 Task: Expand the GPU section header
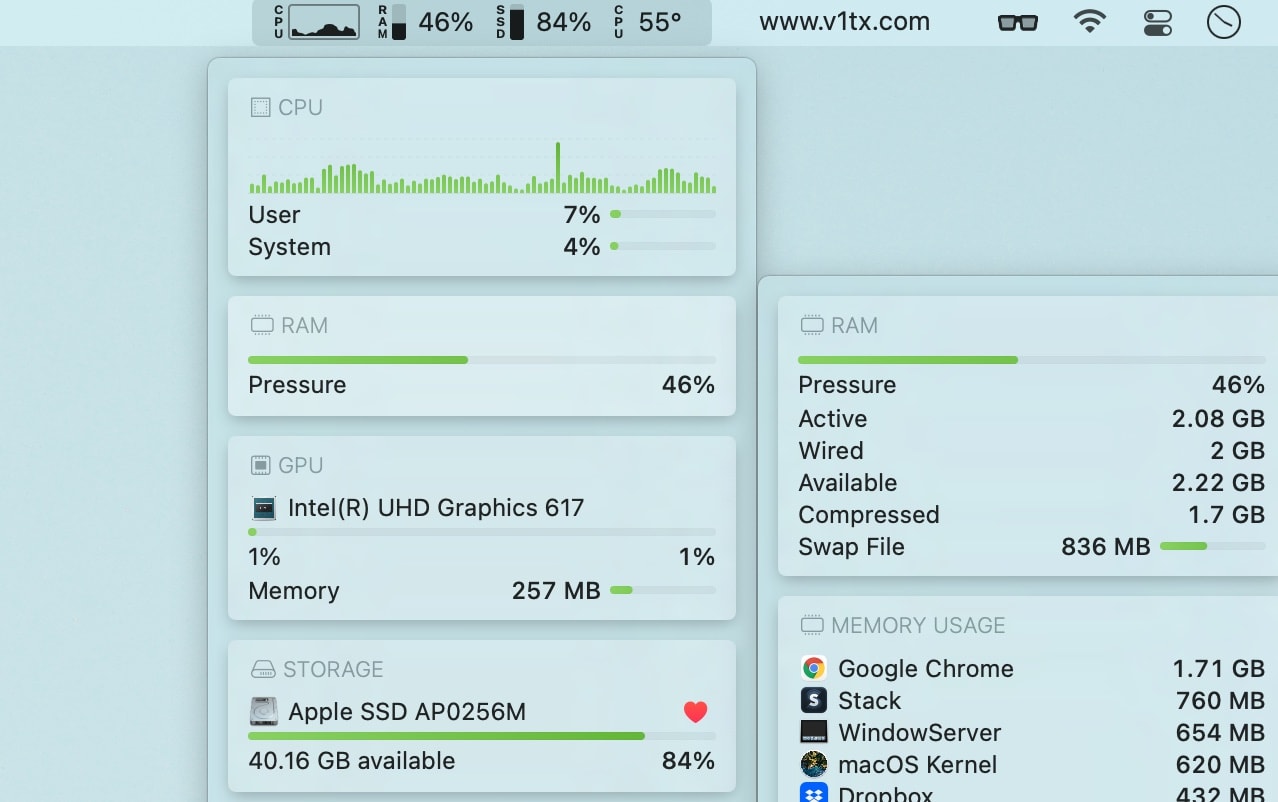click(300, 465)
